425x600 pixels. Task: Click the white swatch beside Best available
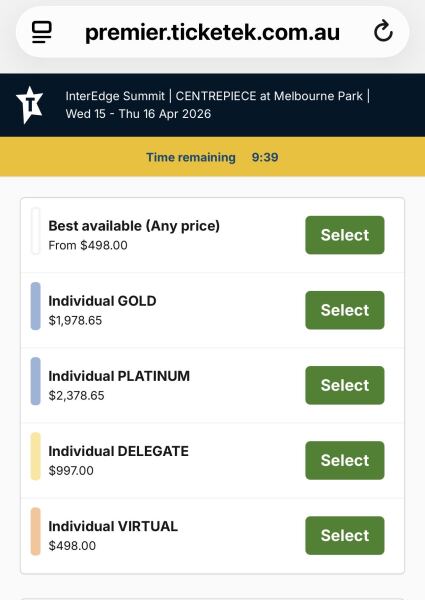click(x=36, y=231)
